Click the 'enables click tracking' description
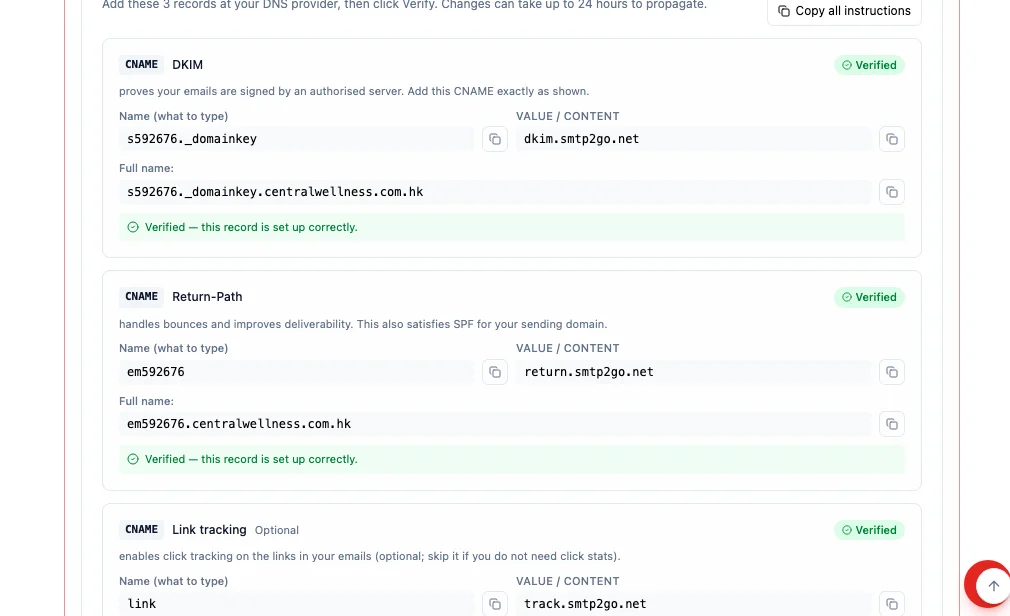The width and height of the screenshot is (1010, 616). tap(370, 556)
